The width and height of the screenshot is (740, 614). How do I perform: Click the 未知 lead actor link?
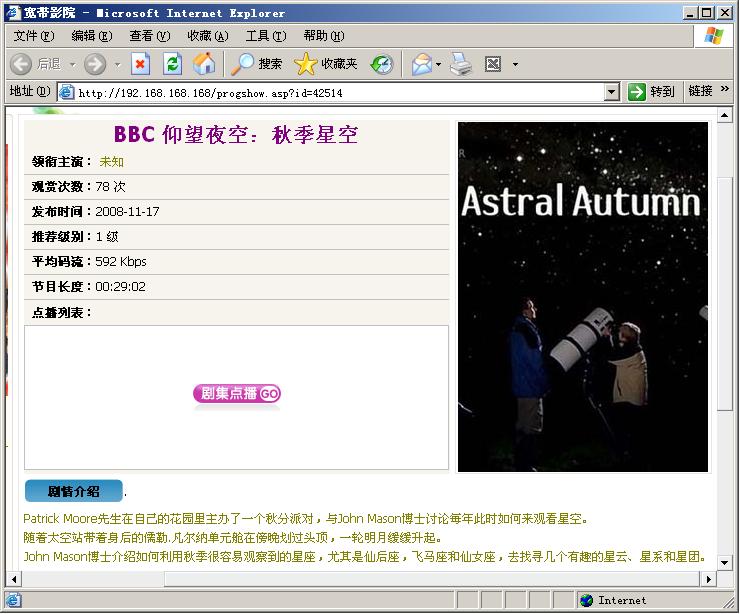(111, 162)
